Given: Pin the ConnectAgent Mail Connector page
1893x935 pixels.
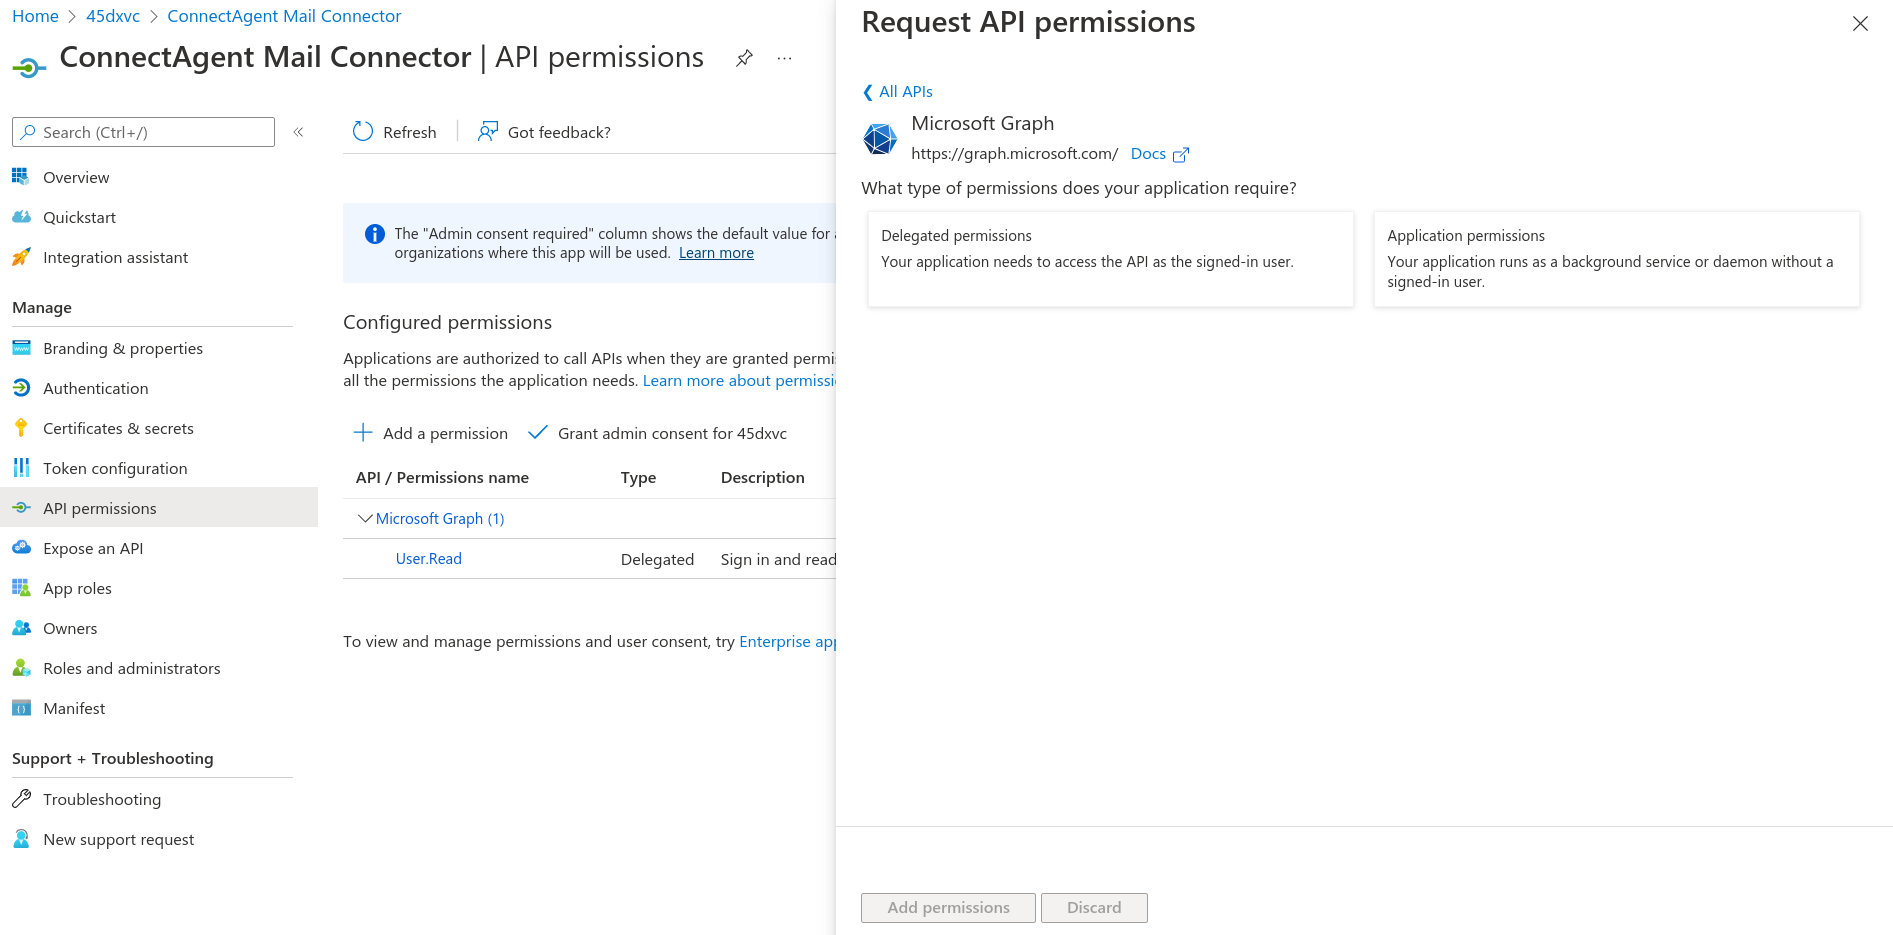Looking at the screenshot, I should coord(744,58).
